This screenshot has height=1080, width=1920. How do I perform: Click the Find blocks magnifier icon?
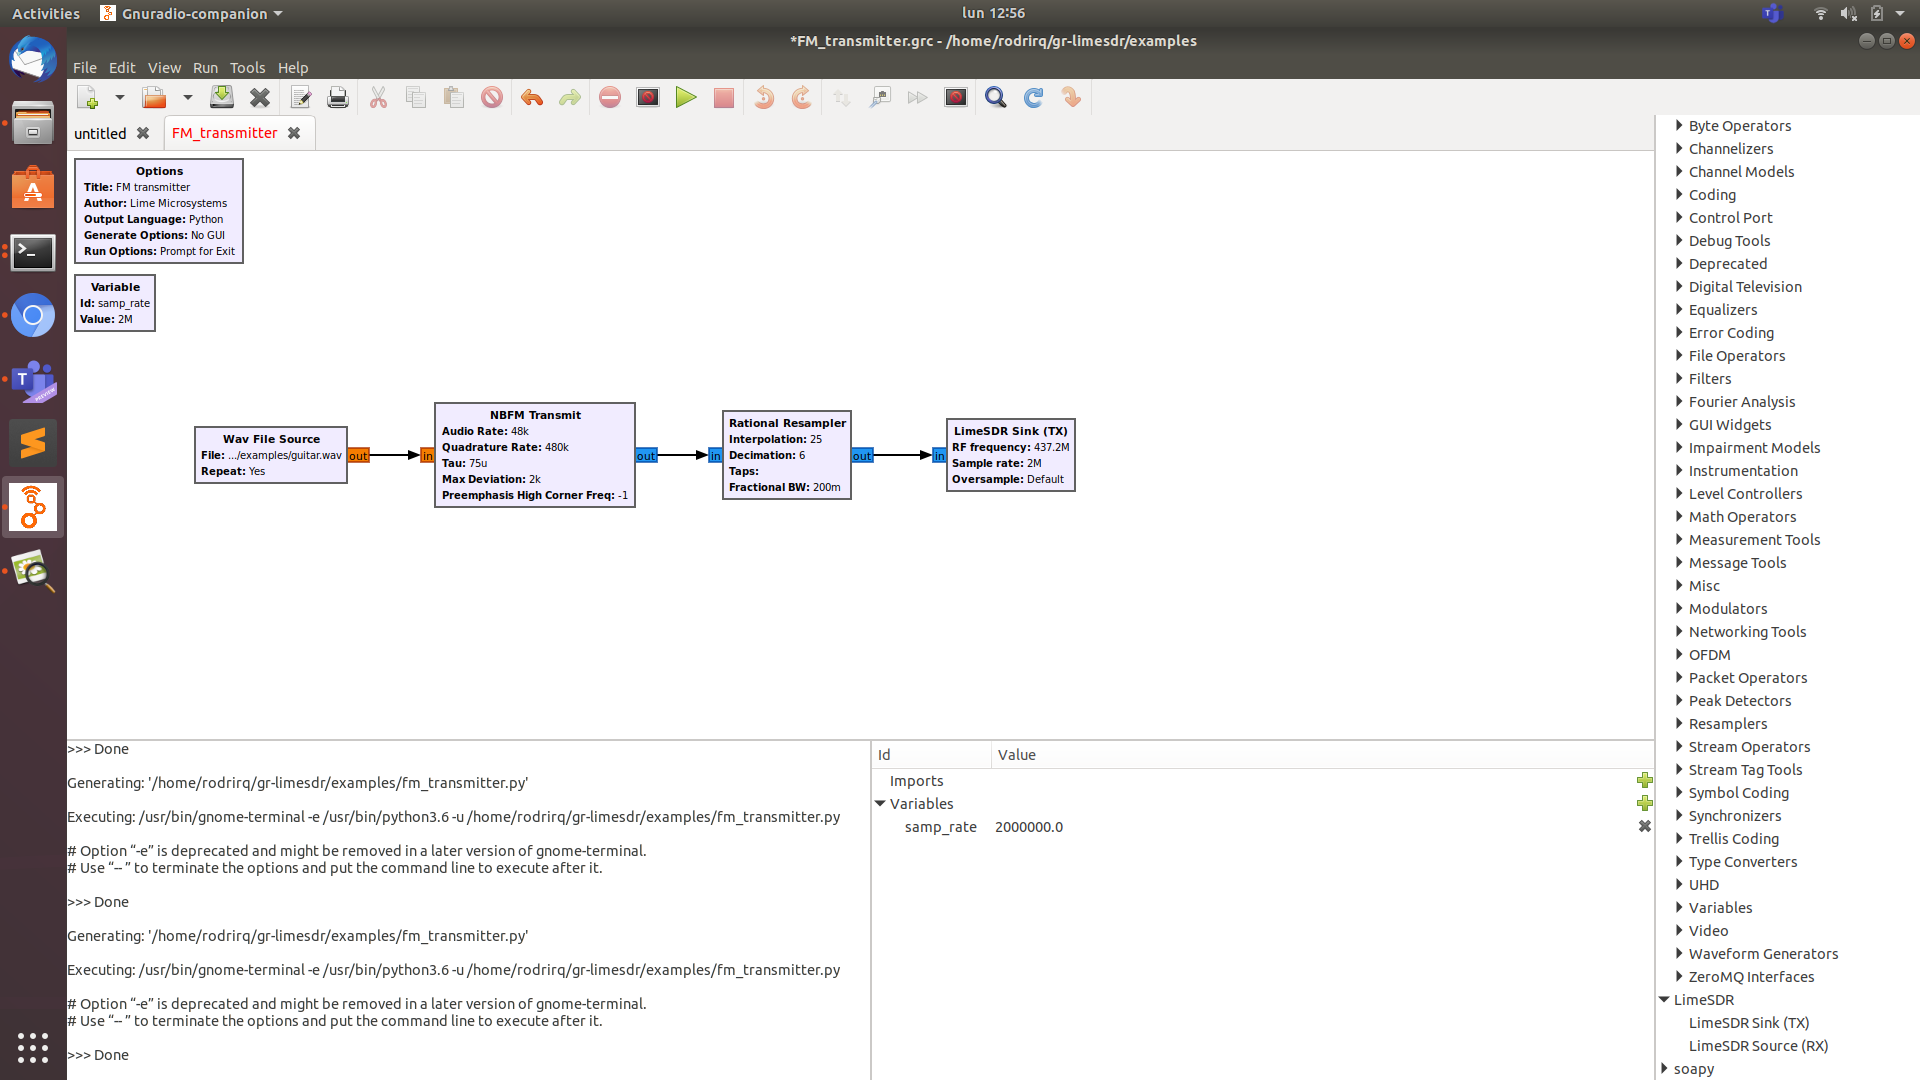click(995, 97)
